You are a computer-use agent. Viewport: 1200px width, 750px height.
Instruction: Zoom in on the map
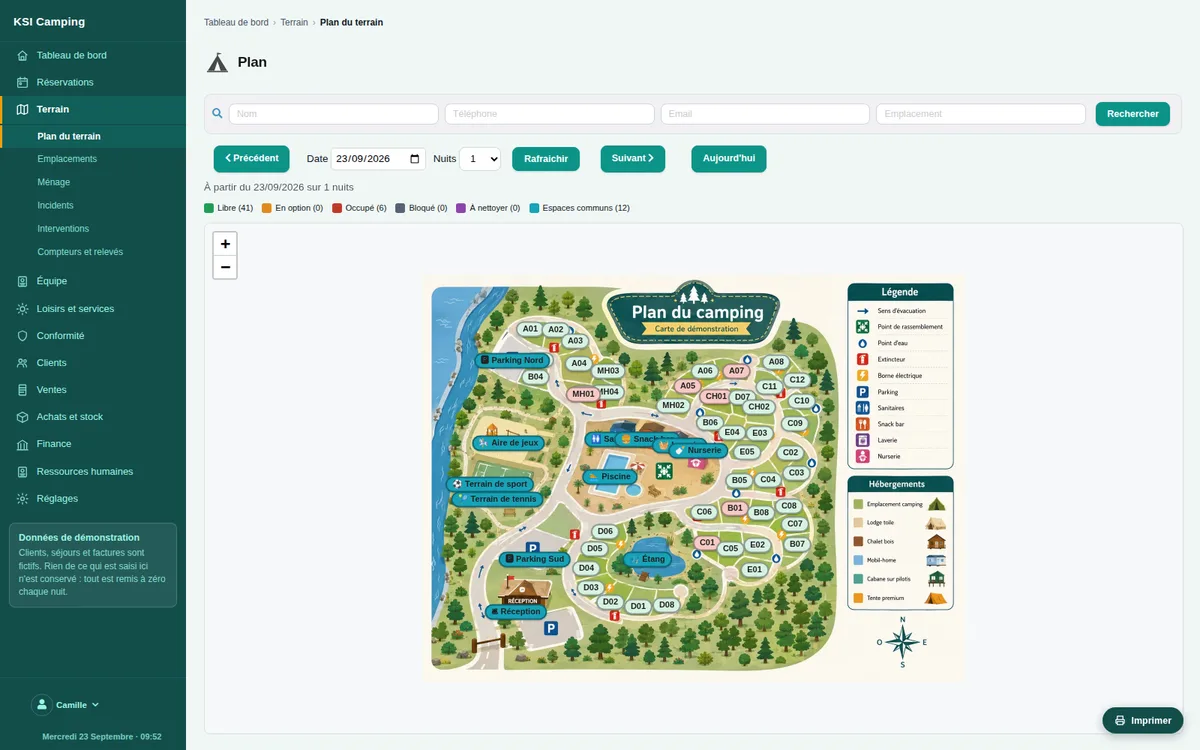coord(225,244)
